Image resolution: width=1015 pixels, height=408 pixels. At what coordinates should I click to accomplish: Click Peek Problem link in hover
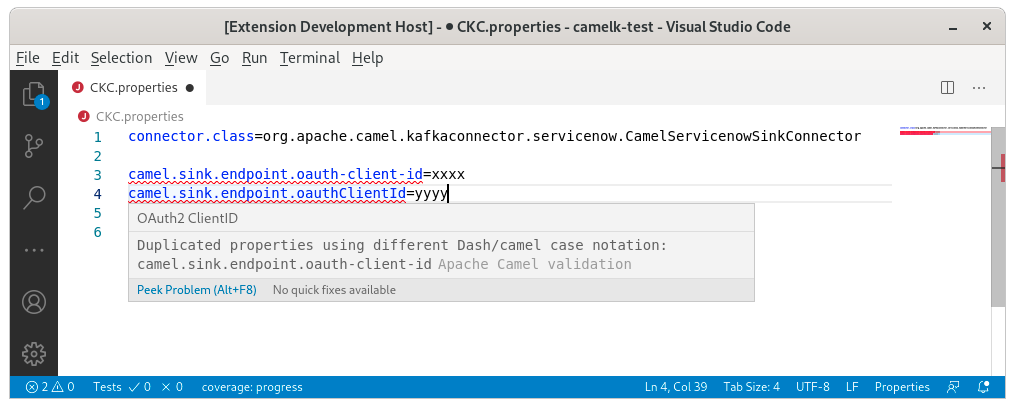196,290
